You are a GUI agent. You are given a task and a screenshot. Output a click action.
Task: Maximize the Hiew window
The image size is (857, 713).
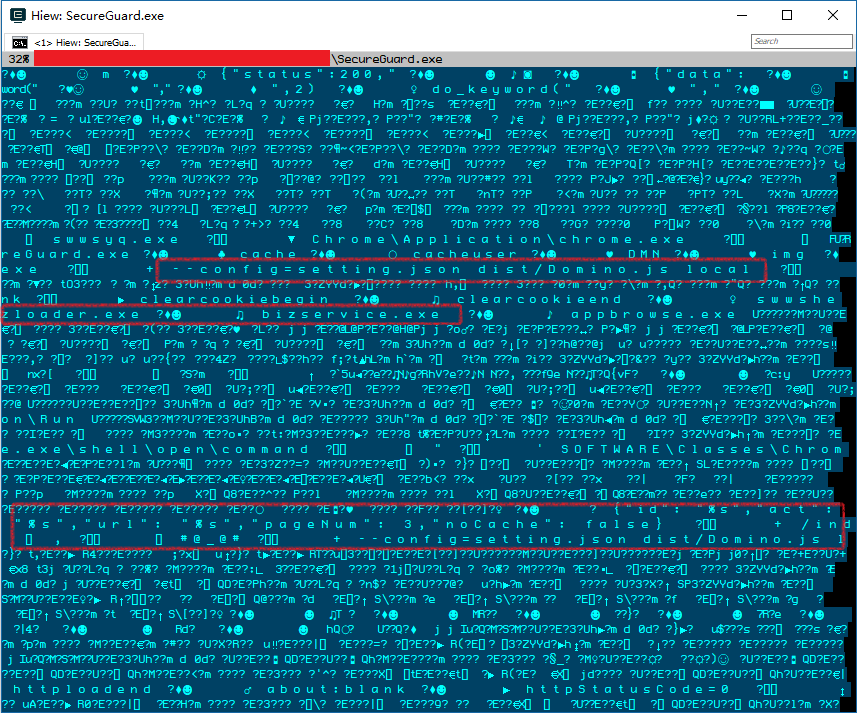[x=786, y=15]
